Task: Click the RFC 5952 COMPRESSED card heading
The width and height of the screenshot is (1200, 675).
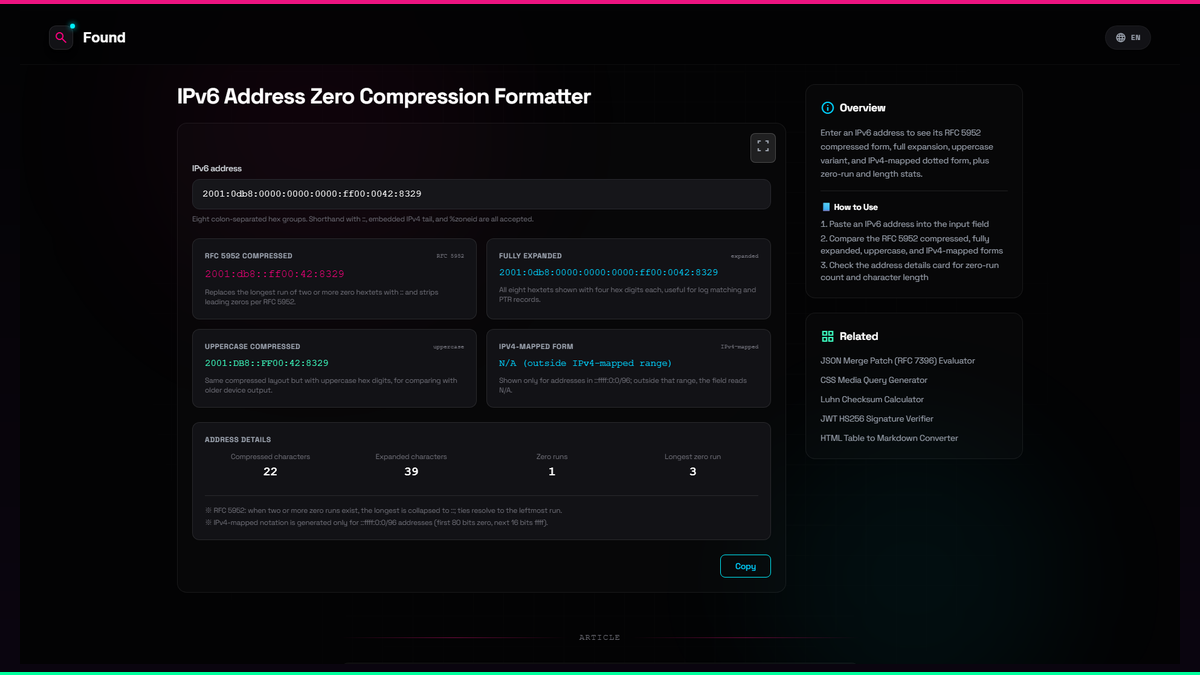Action: [249, 256]
